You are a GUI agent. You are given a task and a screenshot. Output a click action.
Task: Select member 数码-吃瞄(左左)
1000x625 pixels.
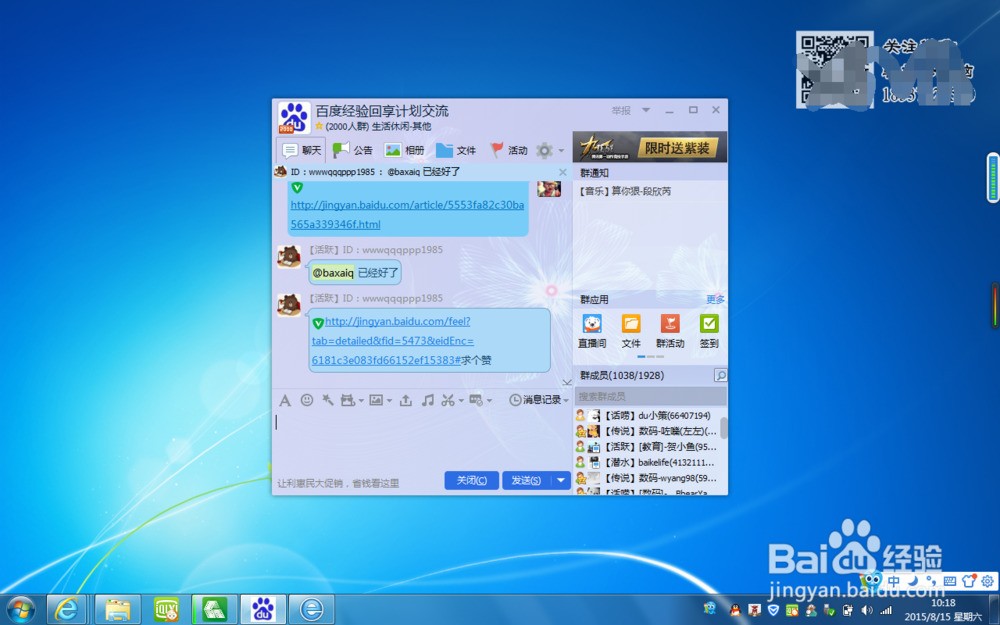point(647,431)
